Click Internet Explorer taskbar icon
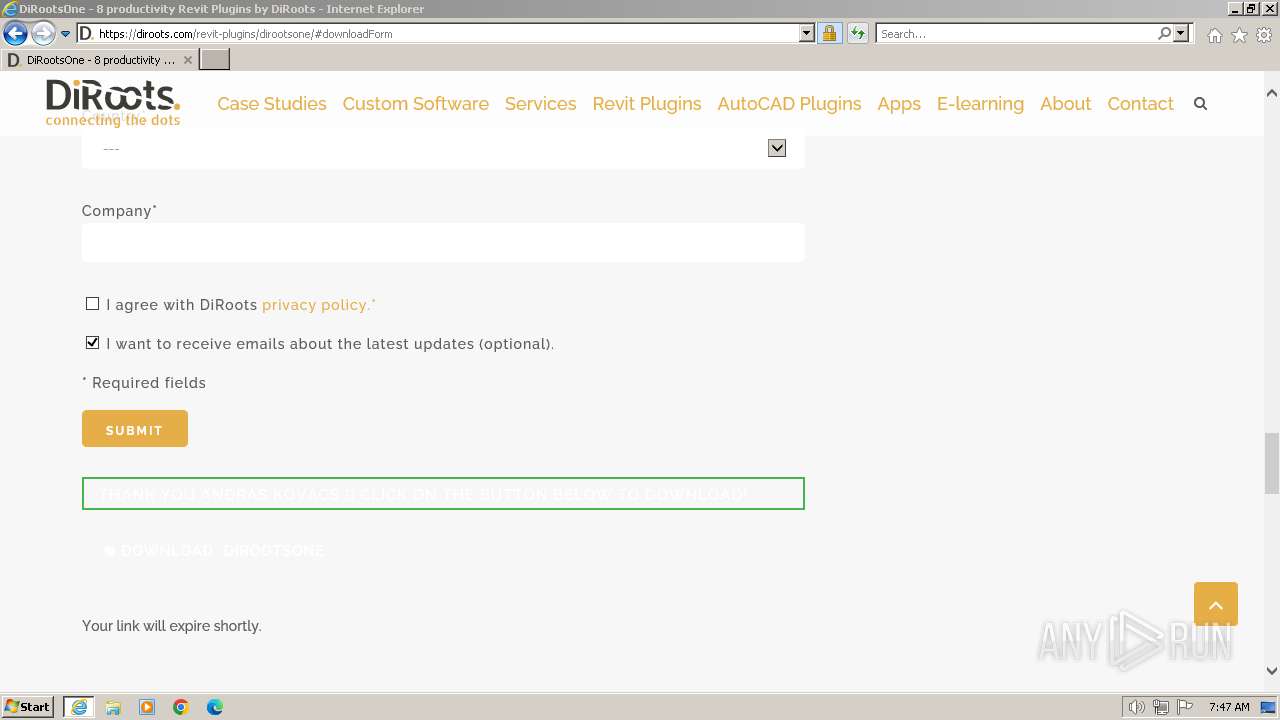 [79, 707]
